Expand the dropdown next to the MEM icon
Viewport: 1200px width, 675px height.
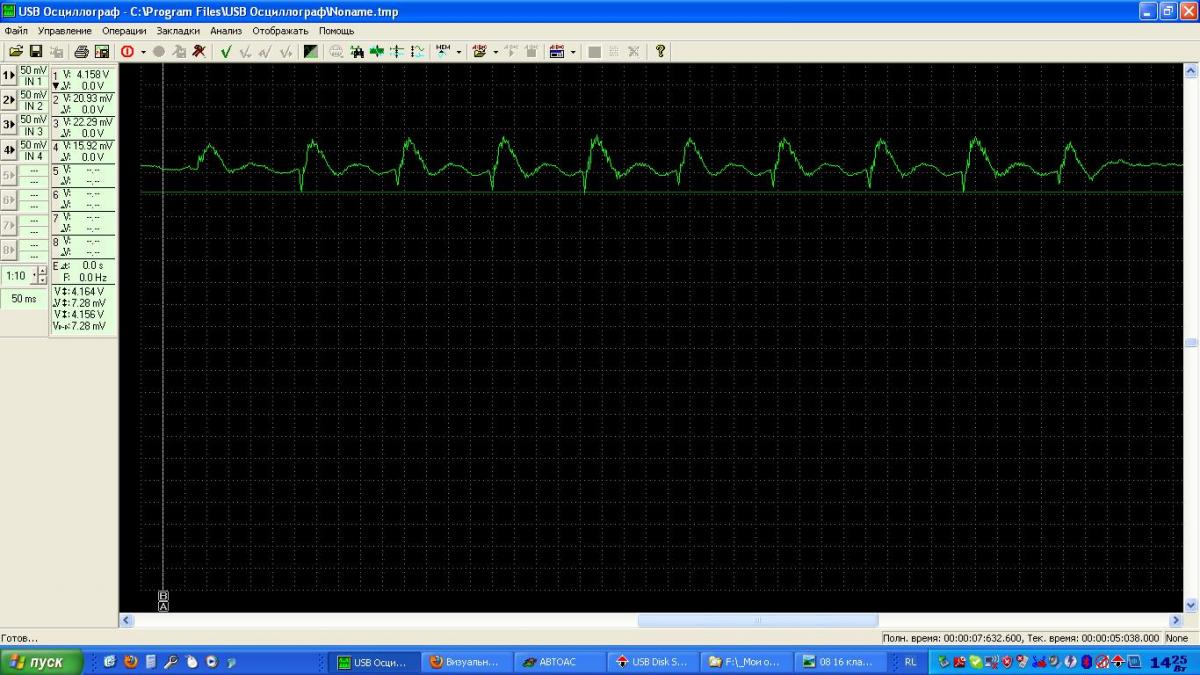[458, 51]
